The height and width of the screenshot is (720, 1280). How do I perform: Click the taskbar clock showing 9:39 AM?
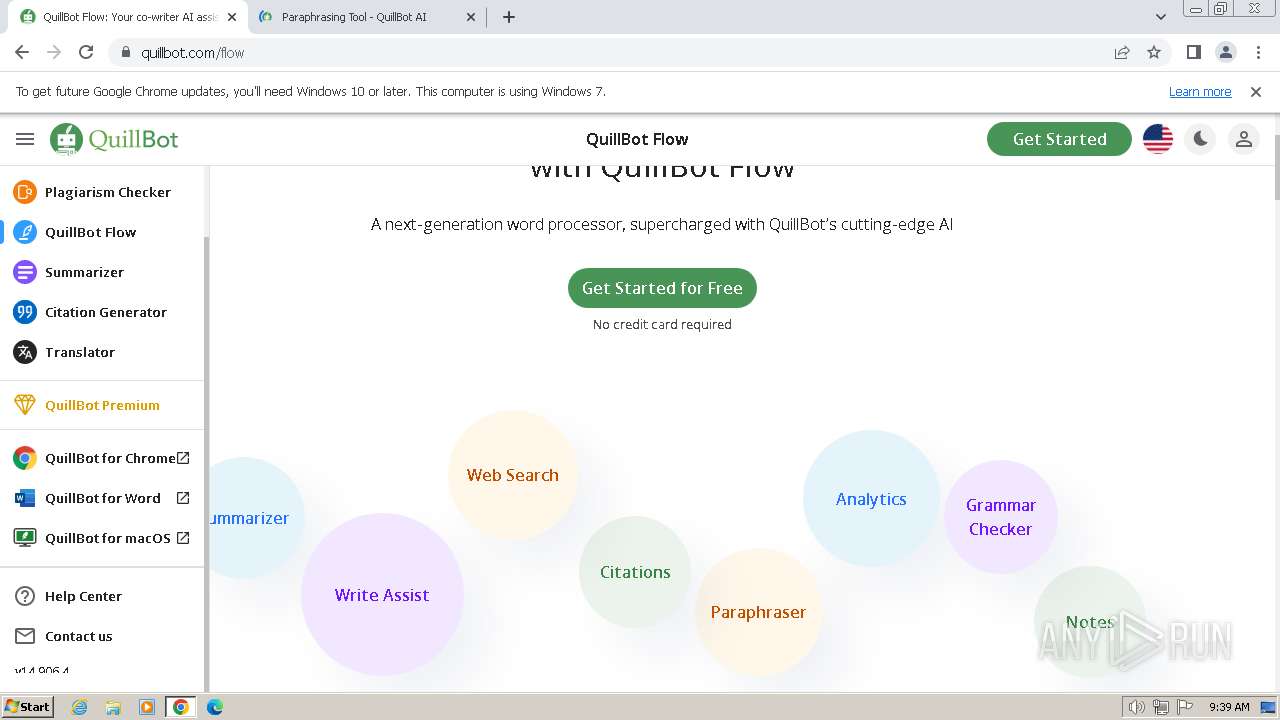[x=1229, y=707]
